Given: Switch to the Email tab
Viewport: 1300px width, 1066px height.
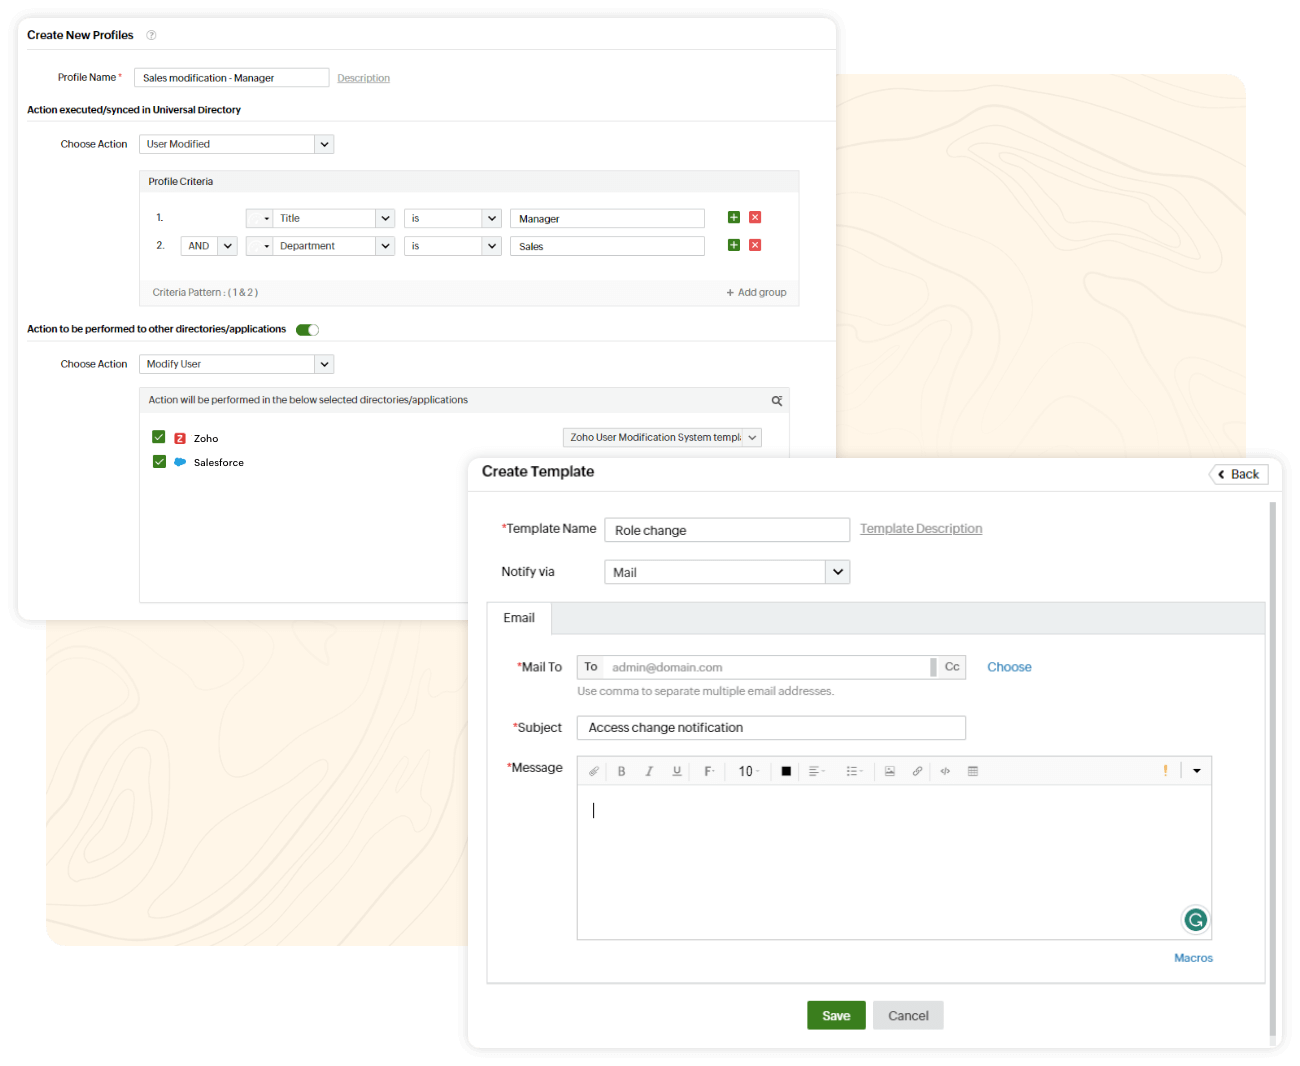Looking at the screenshot, I should coord(519,618).
